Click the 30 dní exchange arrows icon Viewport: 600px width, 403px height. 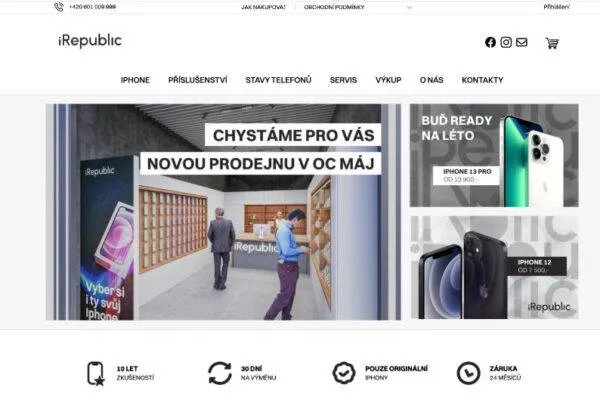tap(220, 373)
